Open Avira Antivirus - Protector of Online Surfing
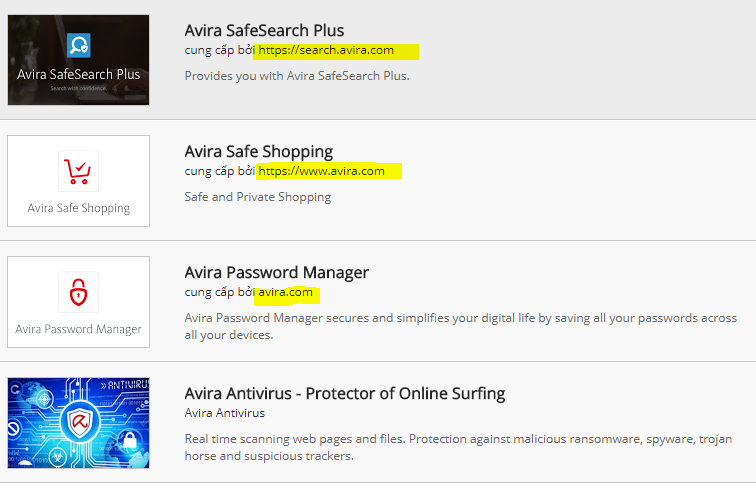Screen dimensions: 756x485 [x=345, y=393]
